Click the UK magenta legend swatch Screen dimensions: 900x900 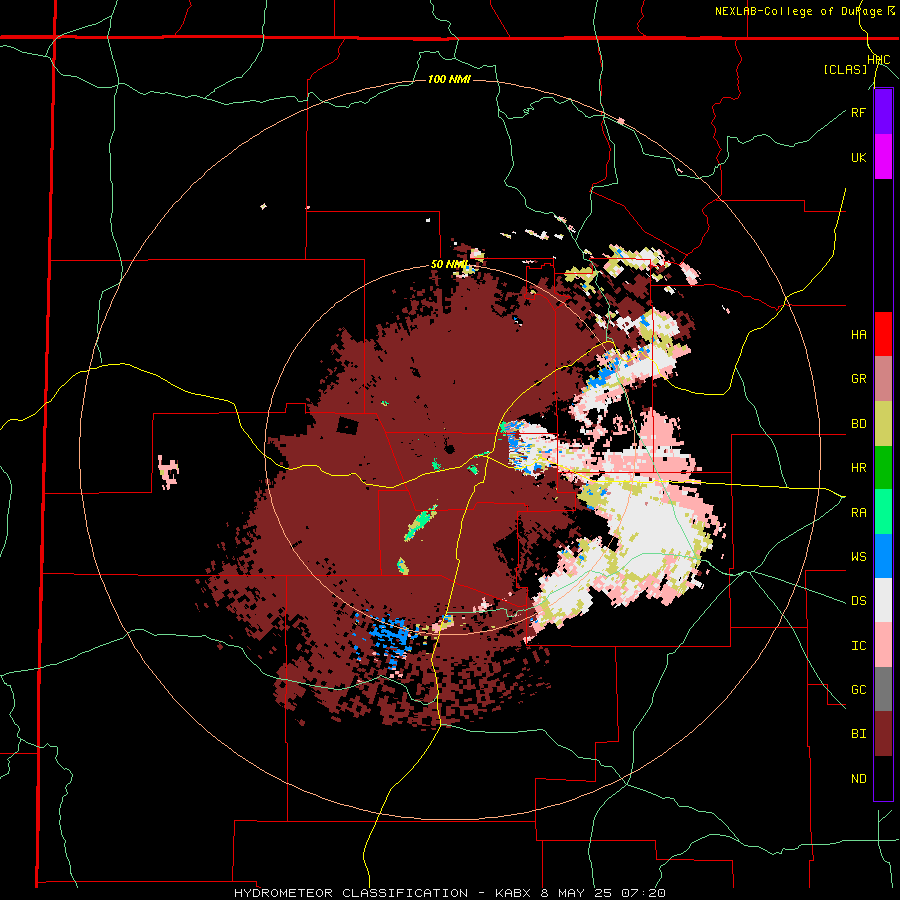click(x=883, y=157)
